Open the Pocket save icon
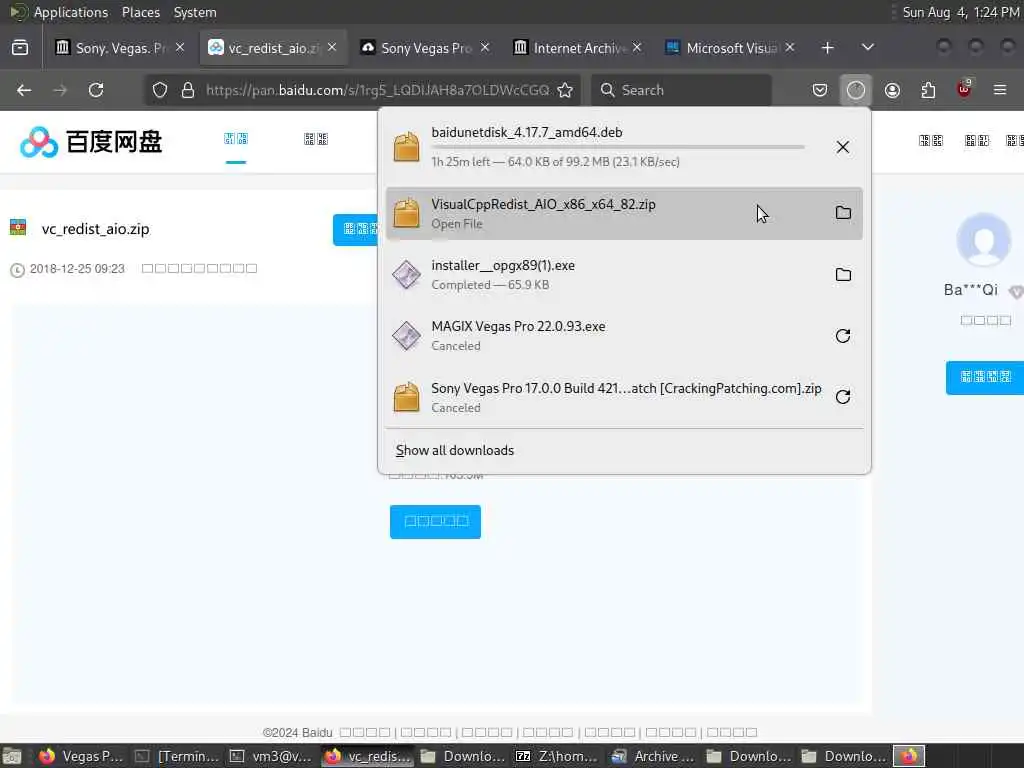1024x768 pixels. 820,90
